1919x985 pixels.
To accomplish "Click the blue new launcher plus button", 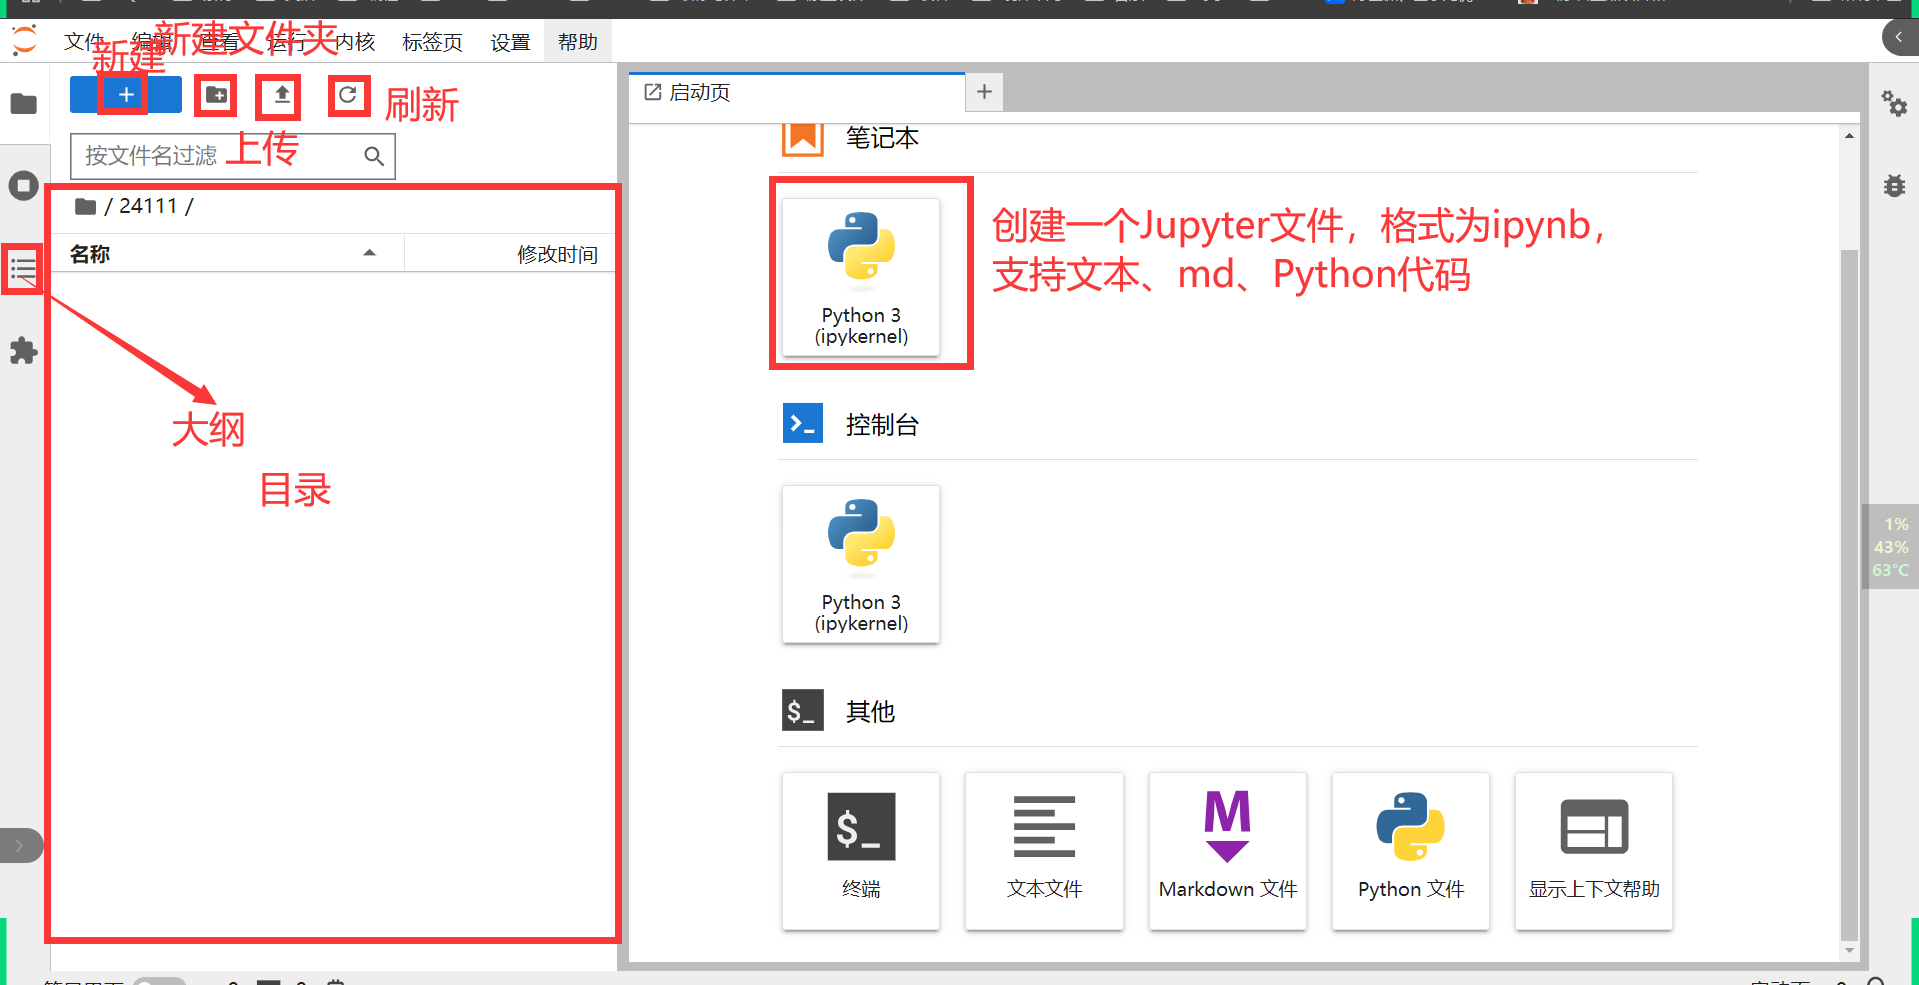I will pyautogui.click(x=126, y=95).
